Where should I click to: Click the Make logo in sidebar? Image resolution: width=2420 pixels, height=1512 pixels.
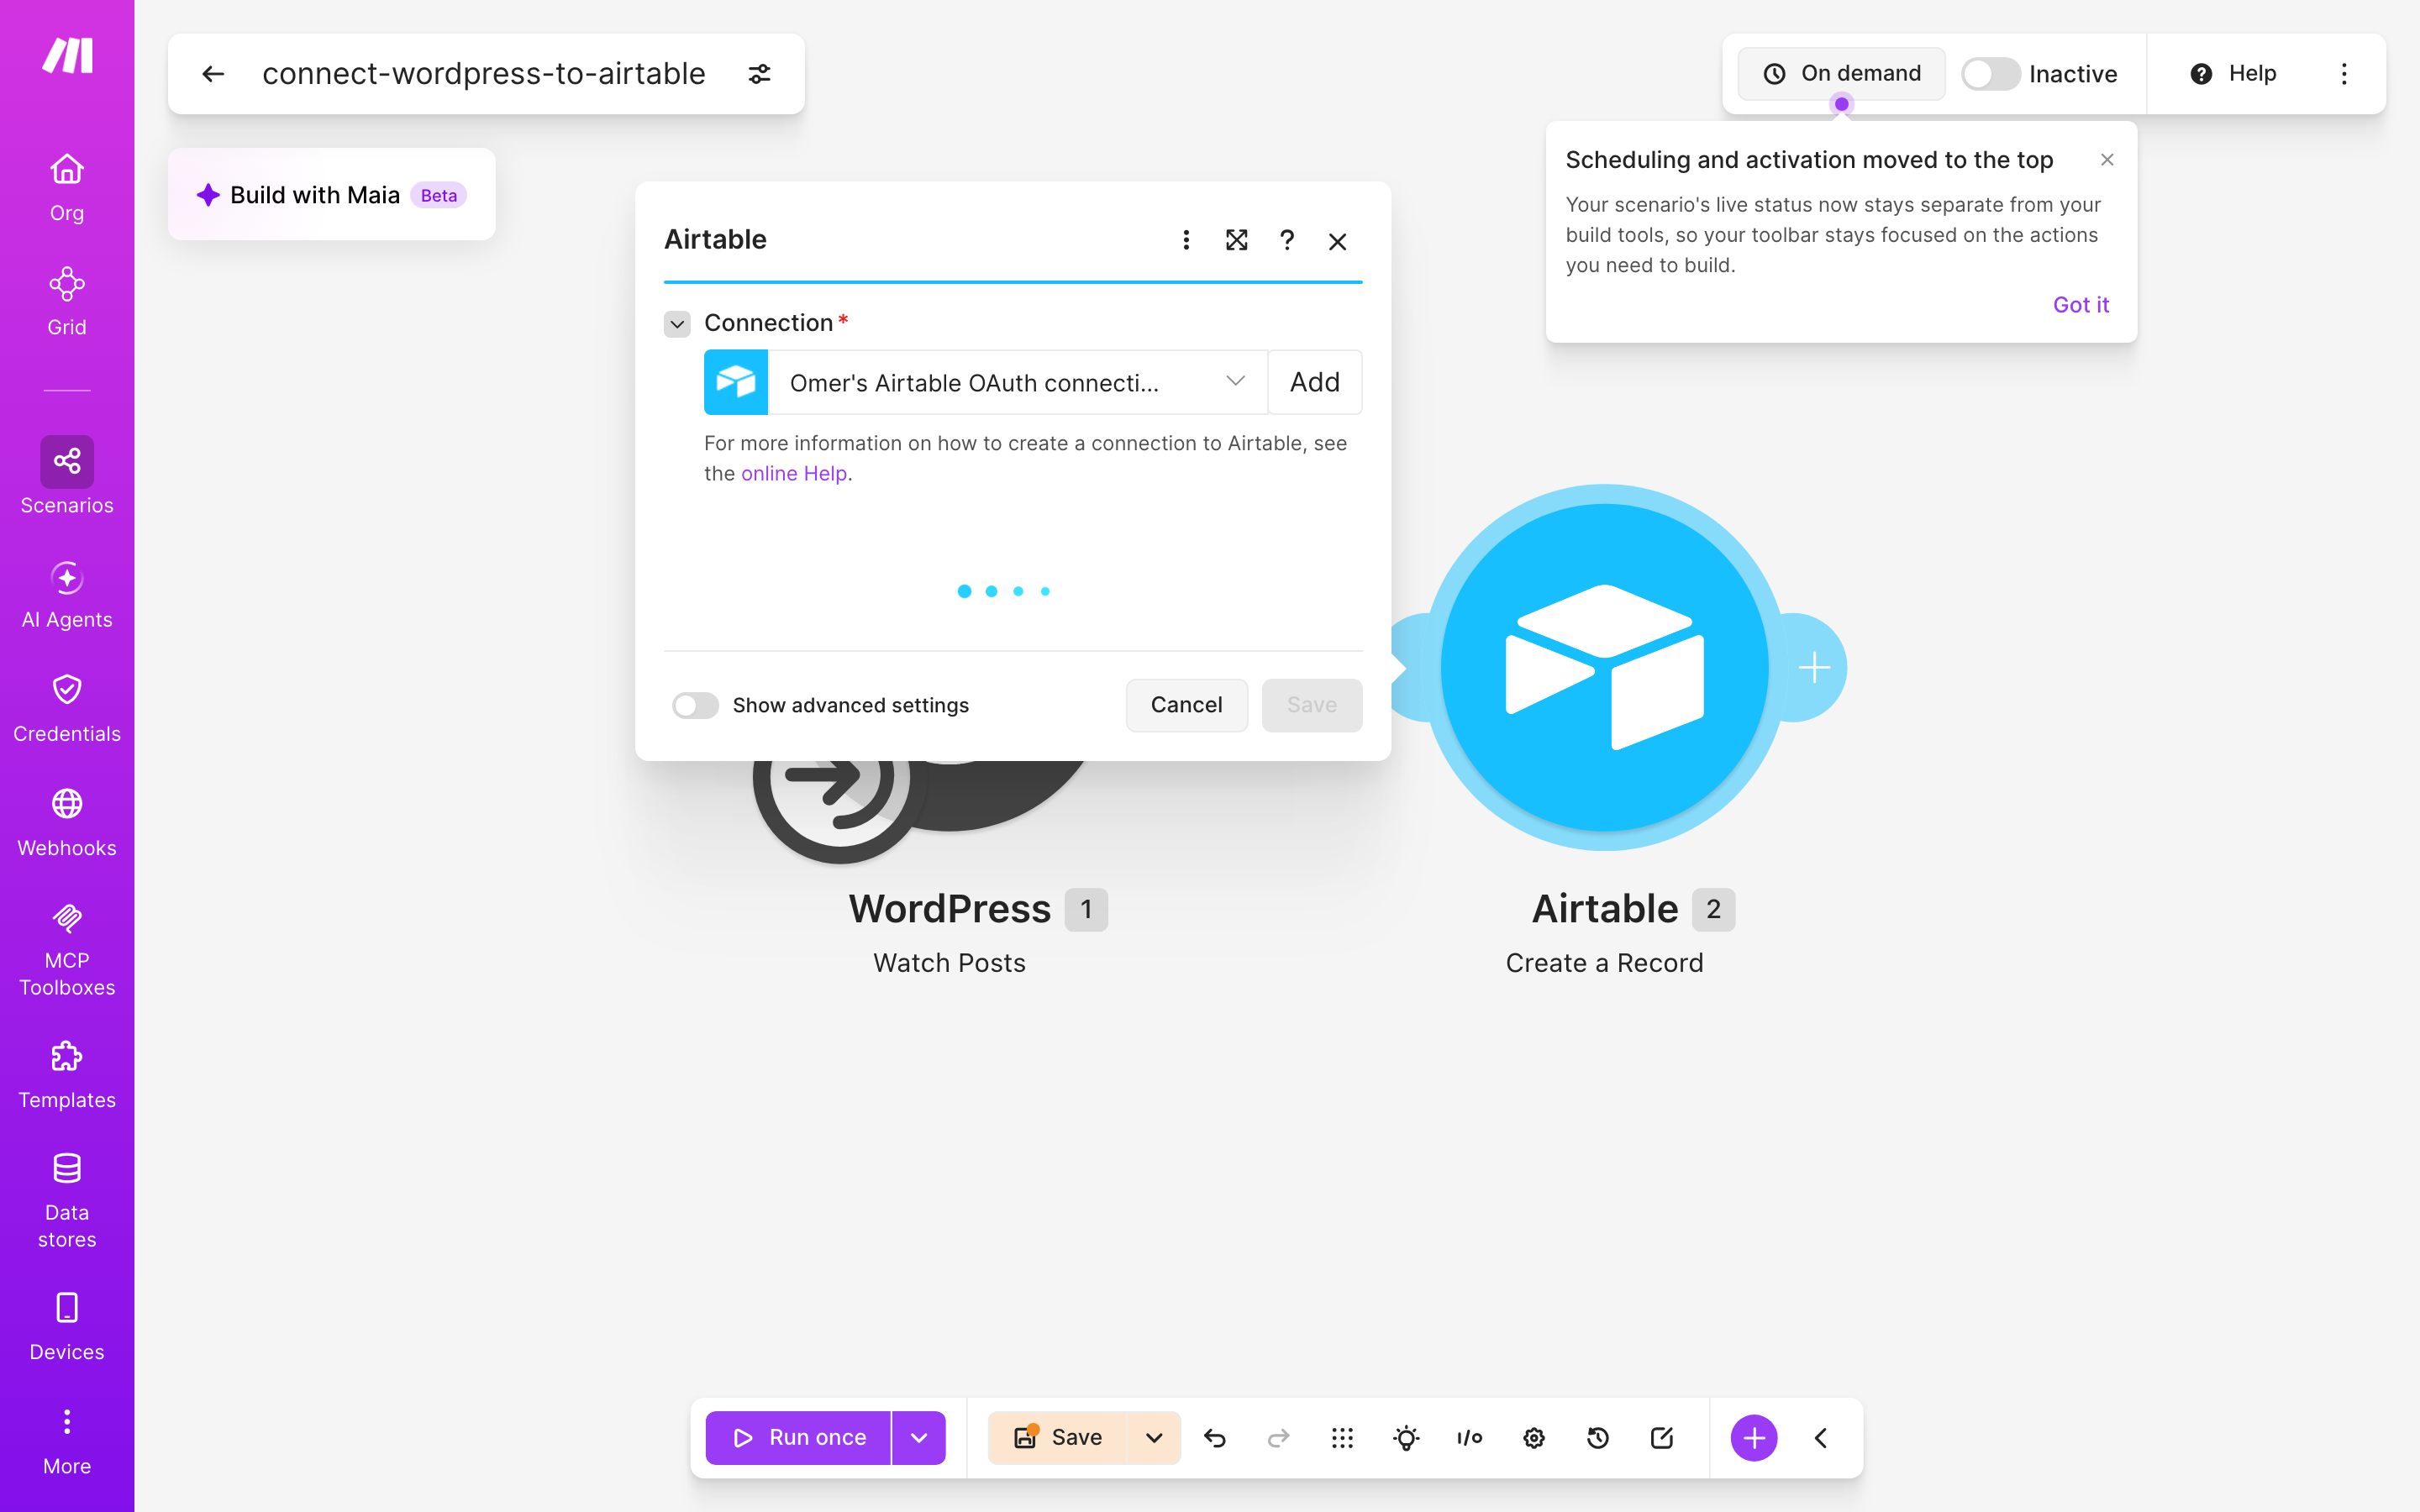pos(67,55)
